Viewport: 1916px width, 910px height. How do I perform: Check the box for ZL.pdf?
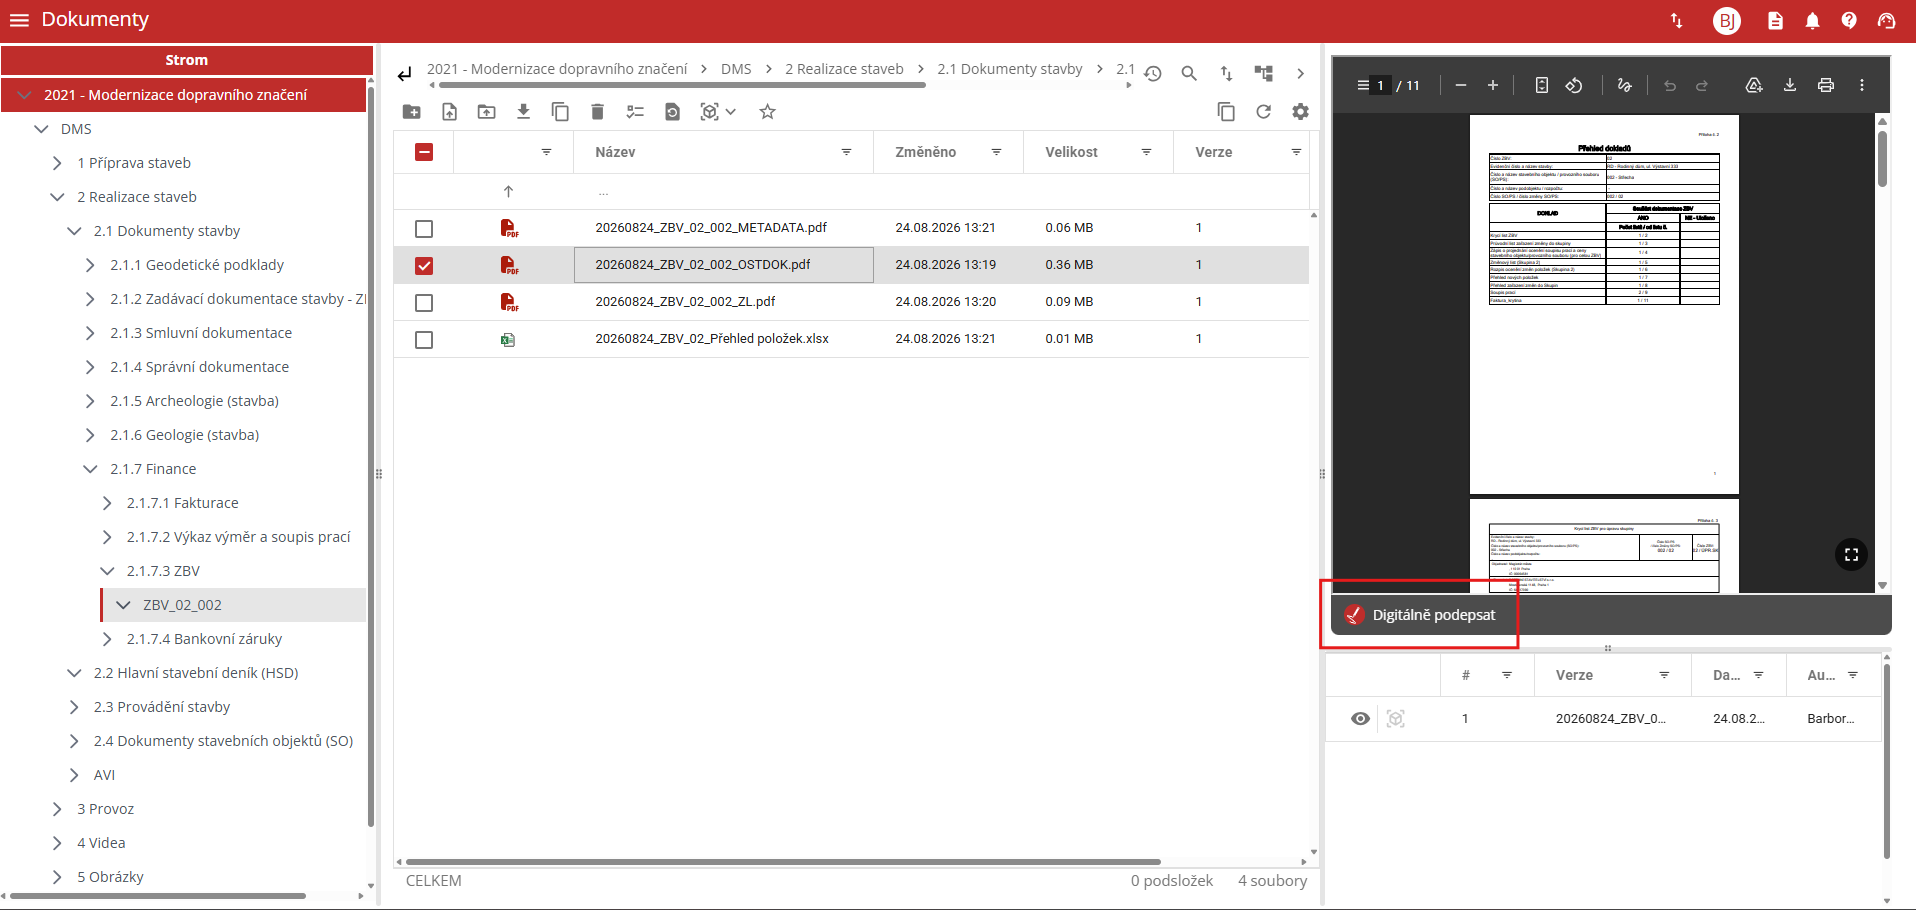click(424, 303)
